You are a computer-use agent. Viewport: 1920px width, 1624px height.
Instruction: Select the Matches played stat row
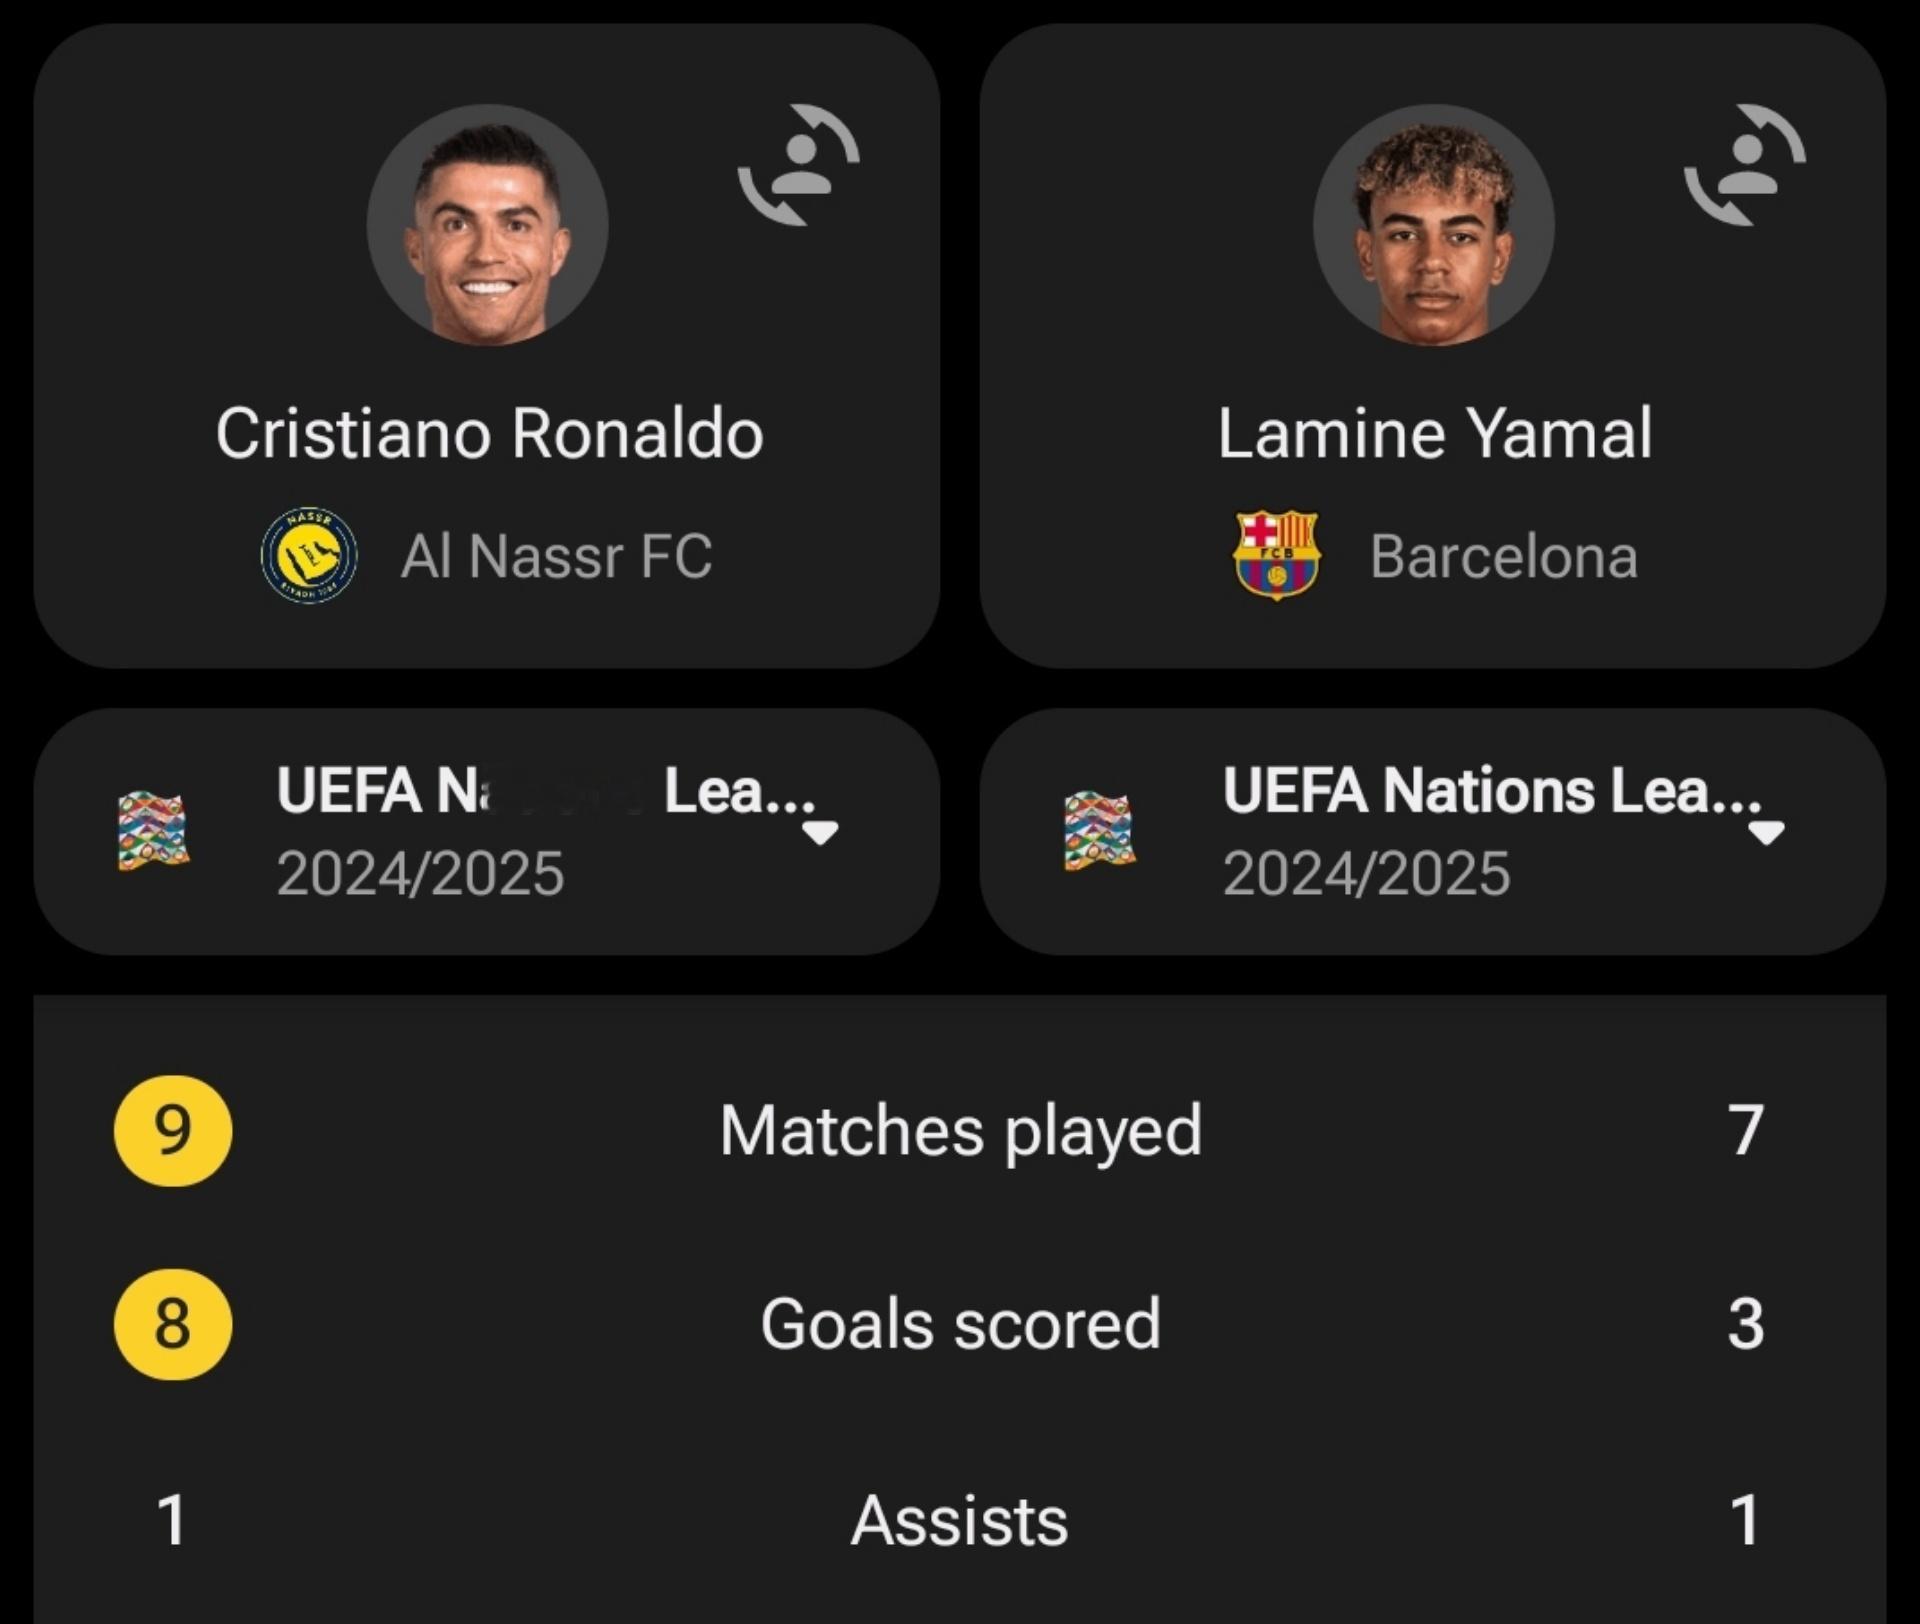point(960,1131)
